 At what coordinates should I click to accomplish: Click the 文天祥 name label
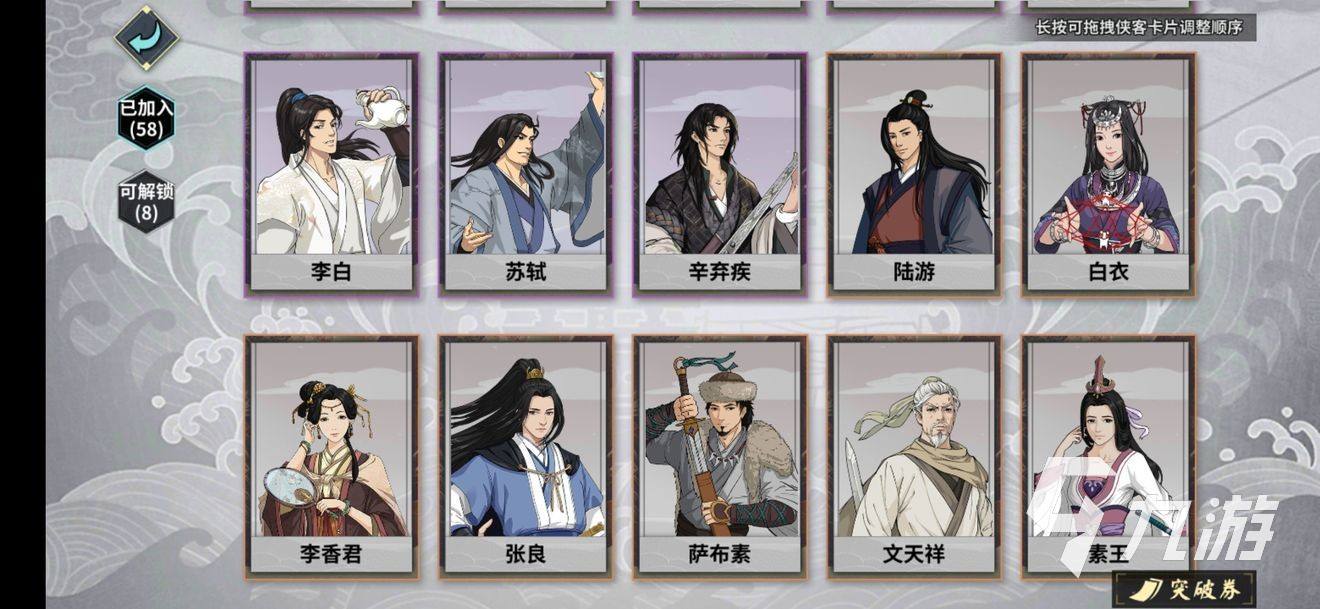[914, 554]
